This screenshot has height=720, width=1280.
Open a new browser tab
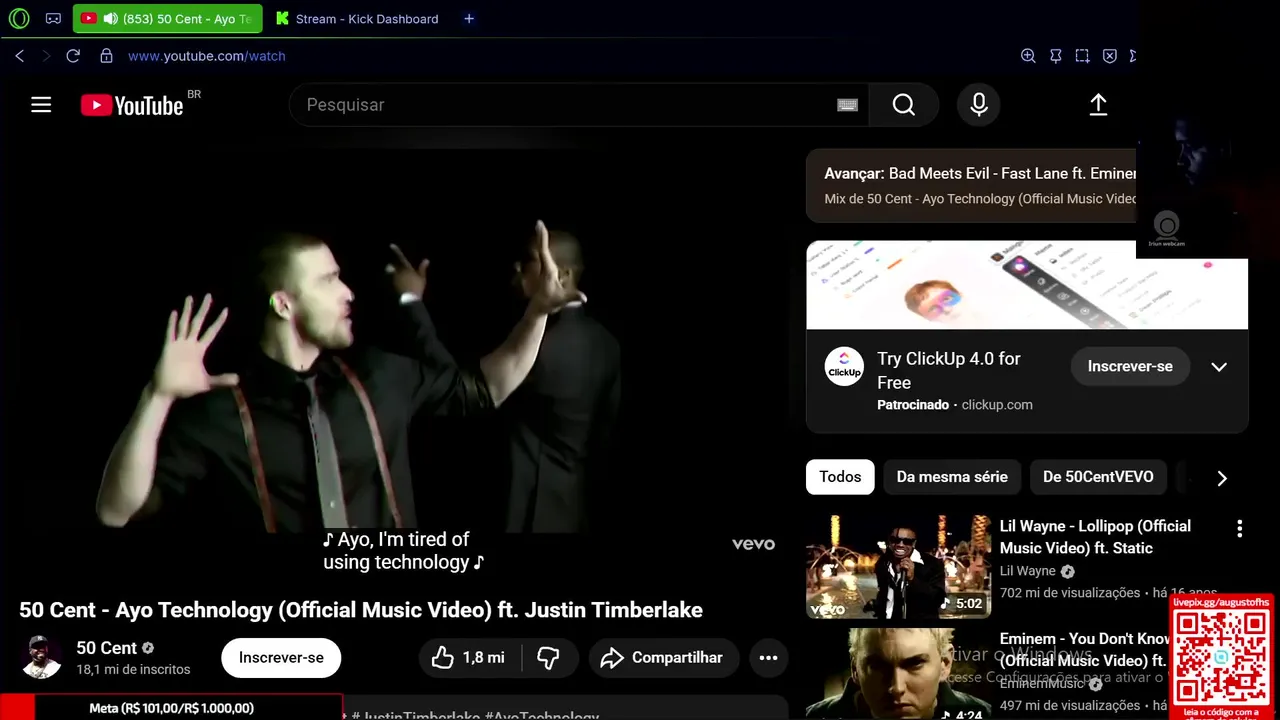tap(469, 18)
